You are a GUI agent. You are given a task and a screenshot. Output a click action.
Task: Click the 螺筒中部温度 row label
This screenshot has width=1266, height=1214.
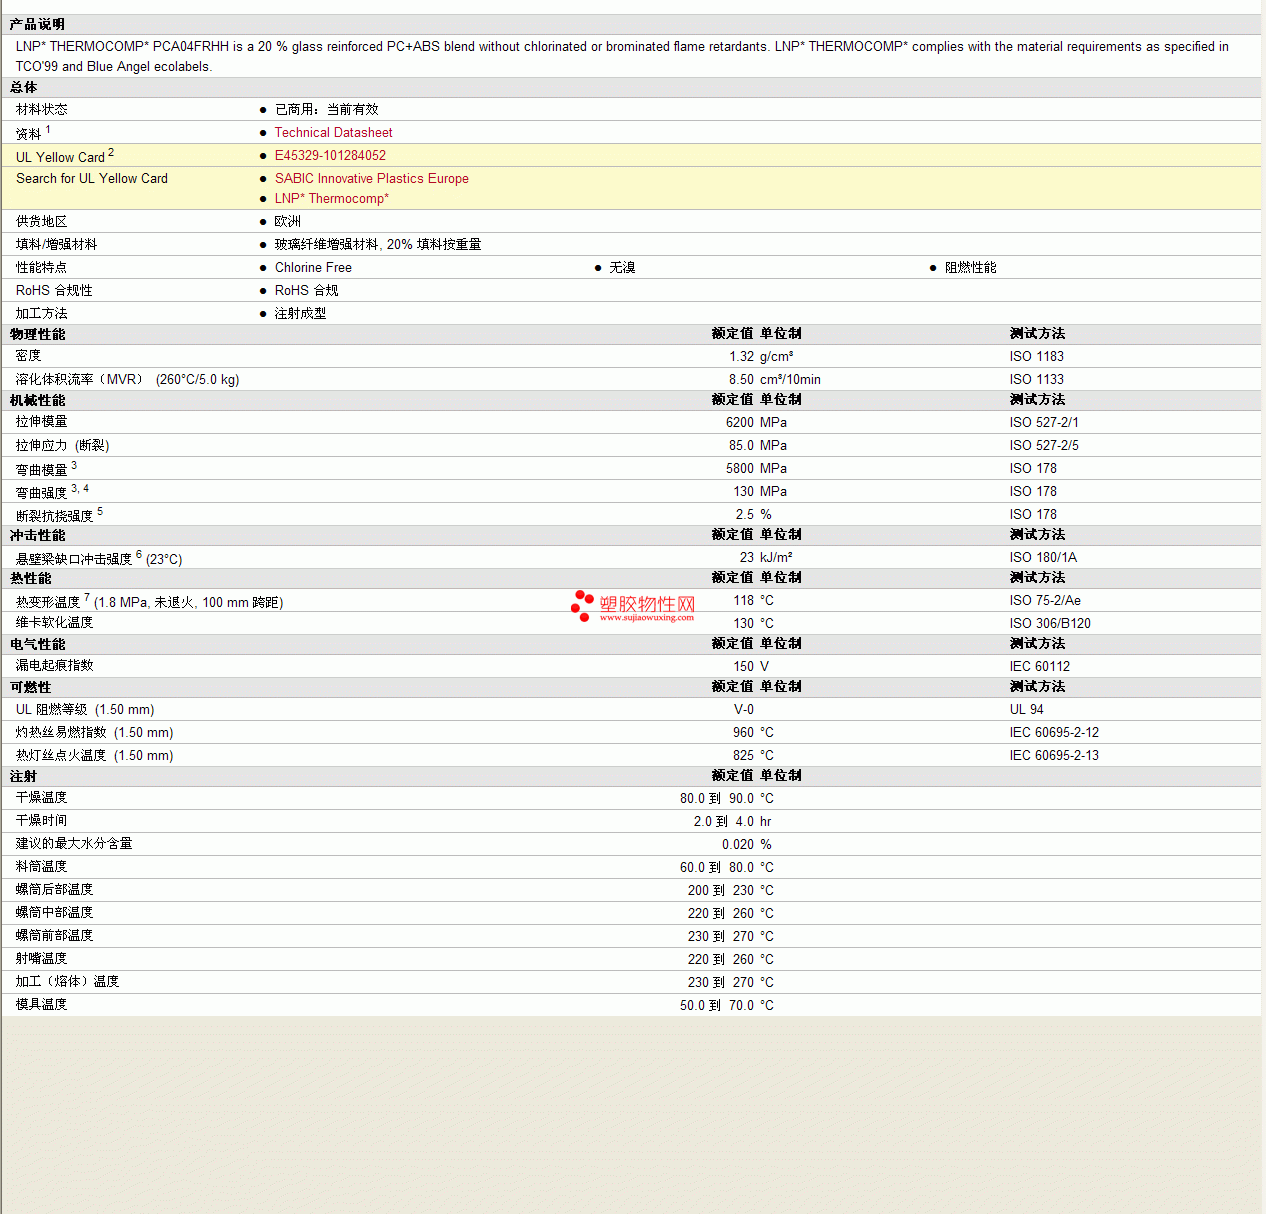[x=55, y=912]
